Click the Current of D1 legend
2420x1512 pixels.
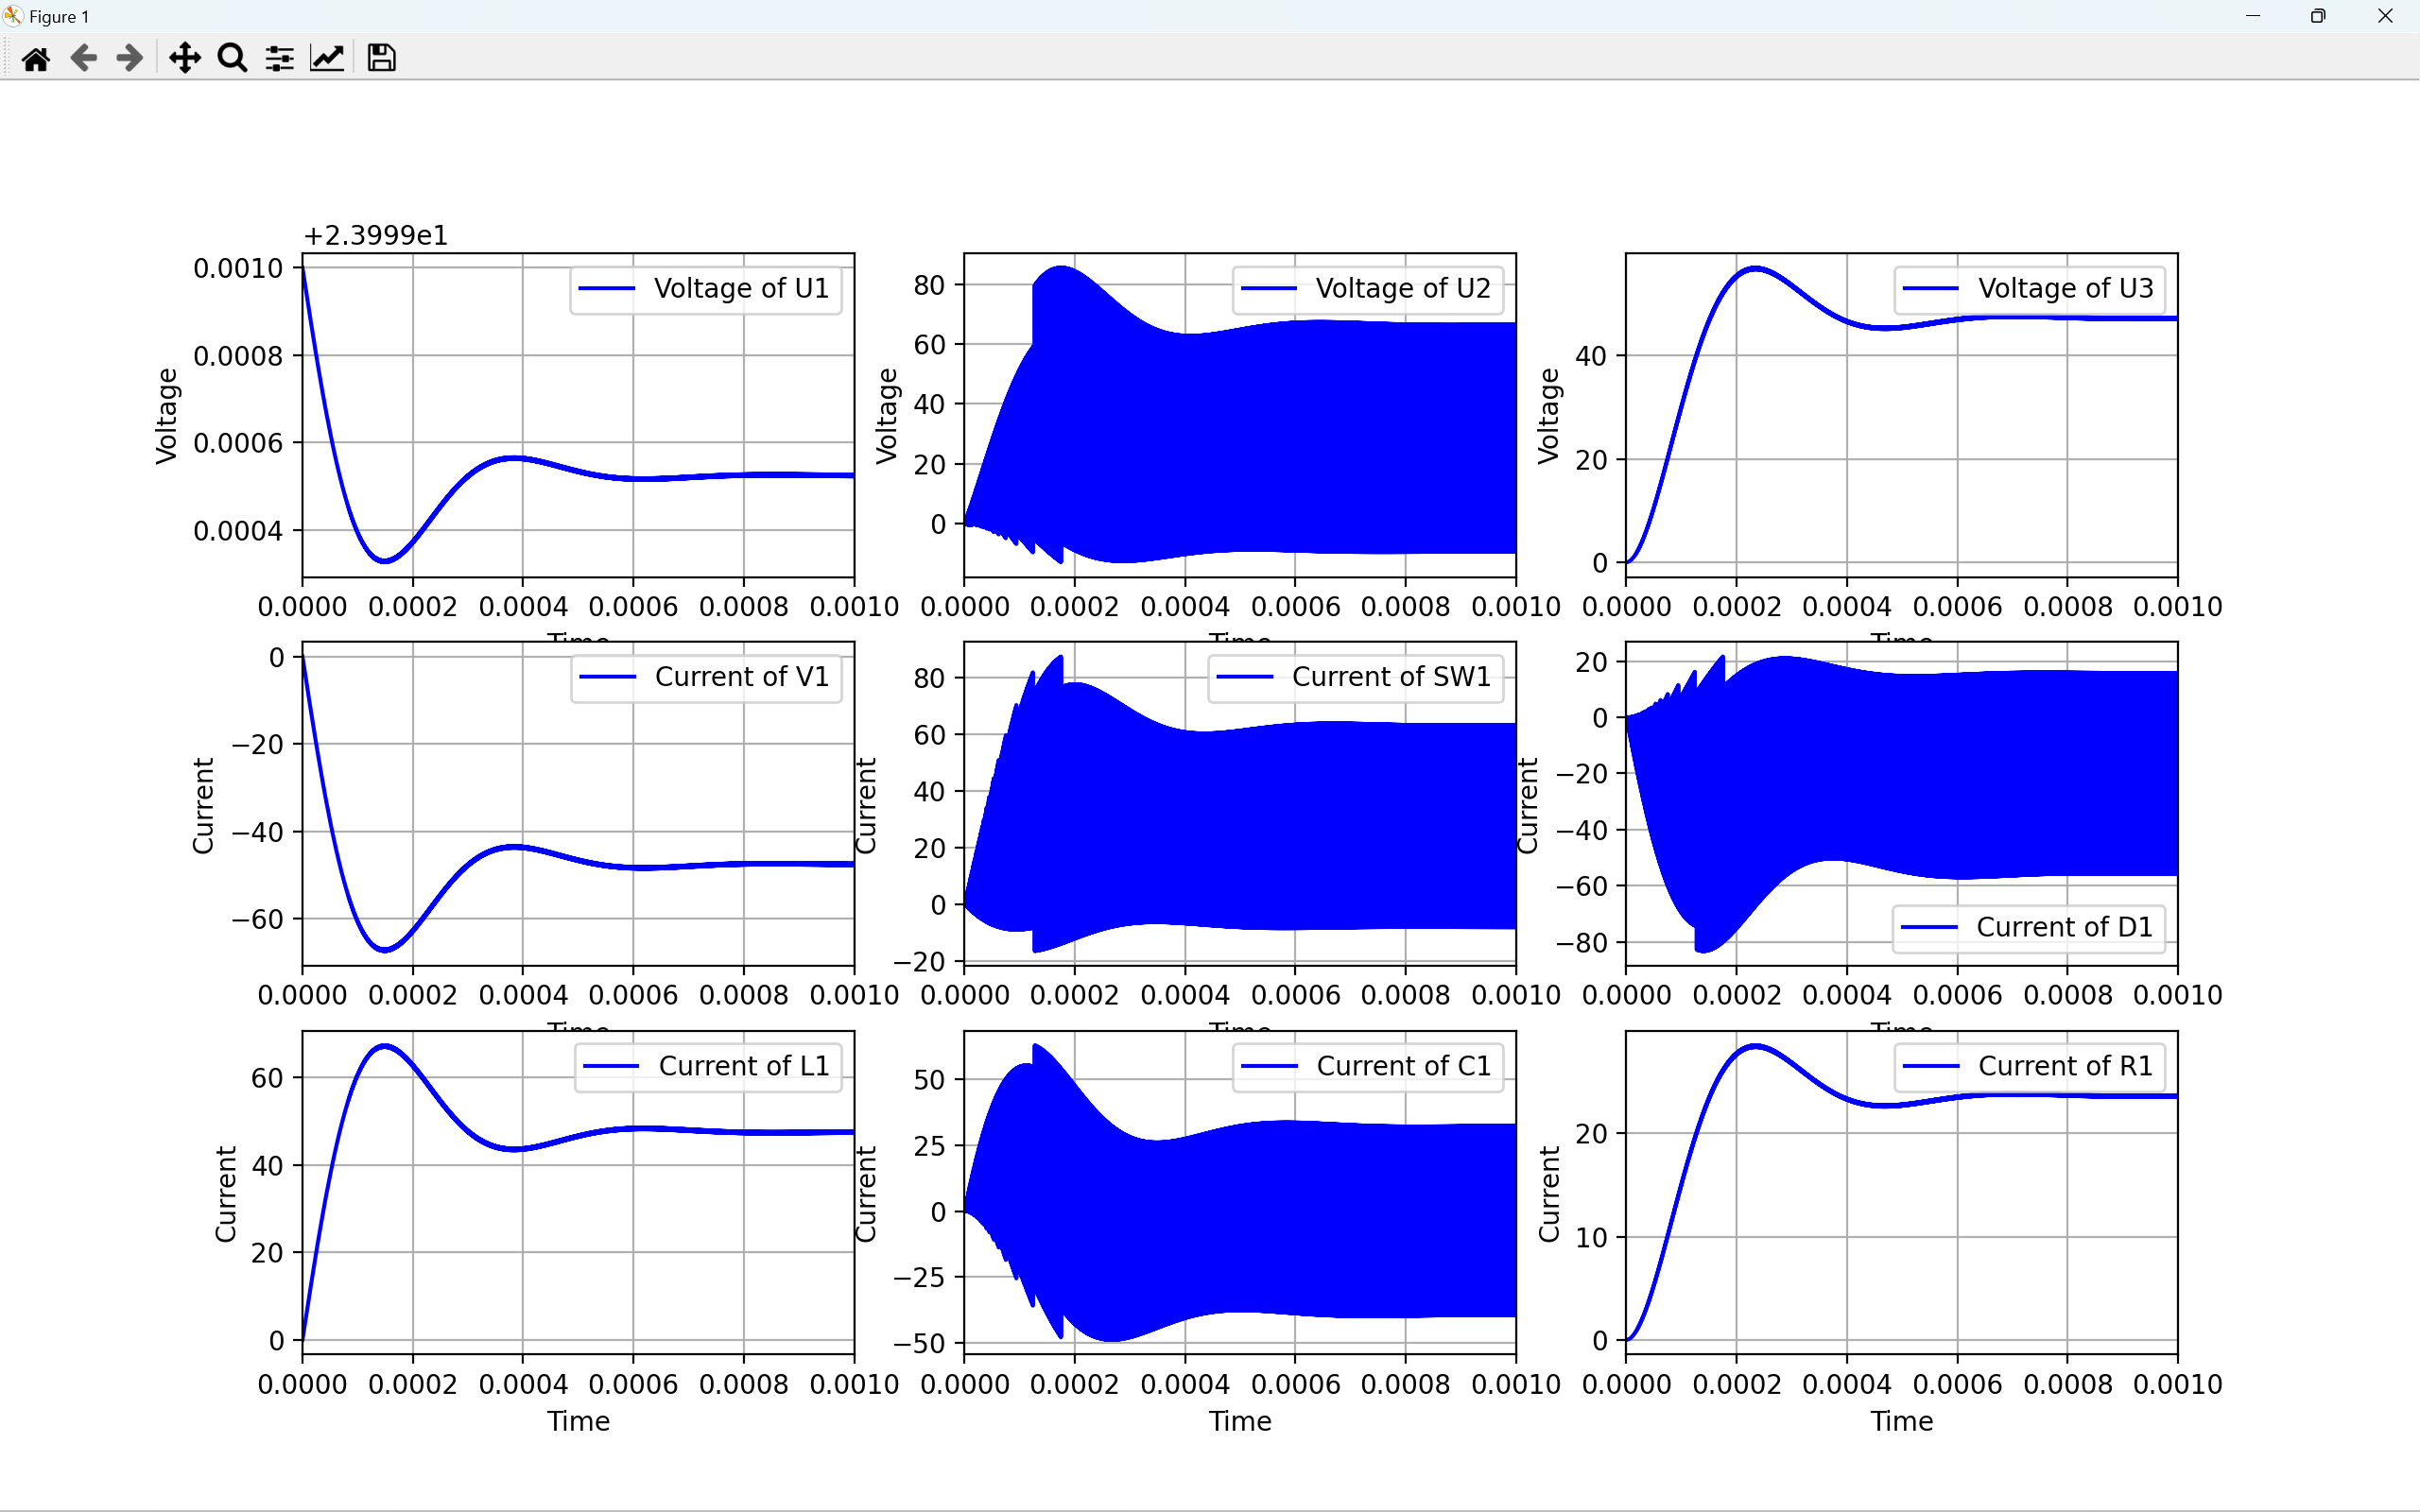[x=2028, y=928]
